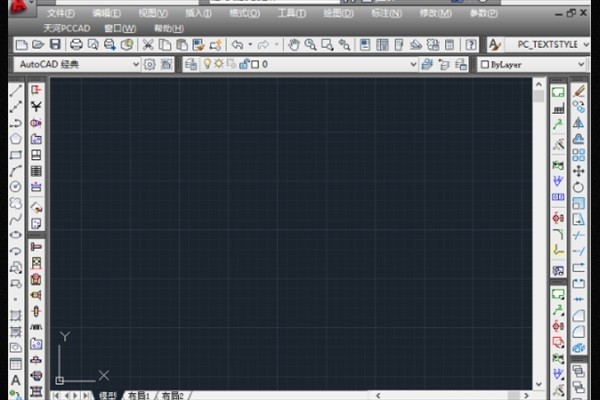Image resolution: width=600 pixels, height=400 pixels.
Task: Expand the layer control dropdown
Action: tap(413, 64)
